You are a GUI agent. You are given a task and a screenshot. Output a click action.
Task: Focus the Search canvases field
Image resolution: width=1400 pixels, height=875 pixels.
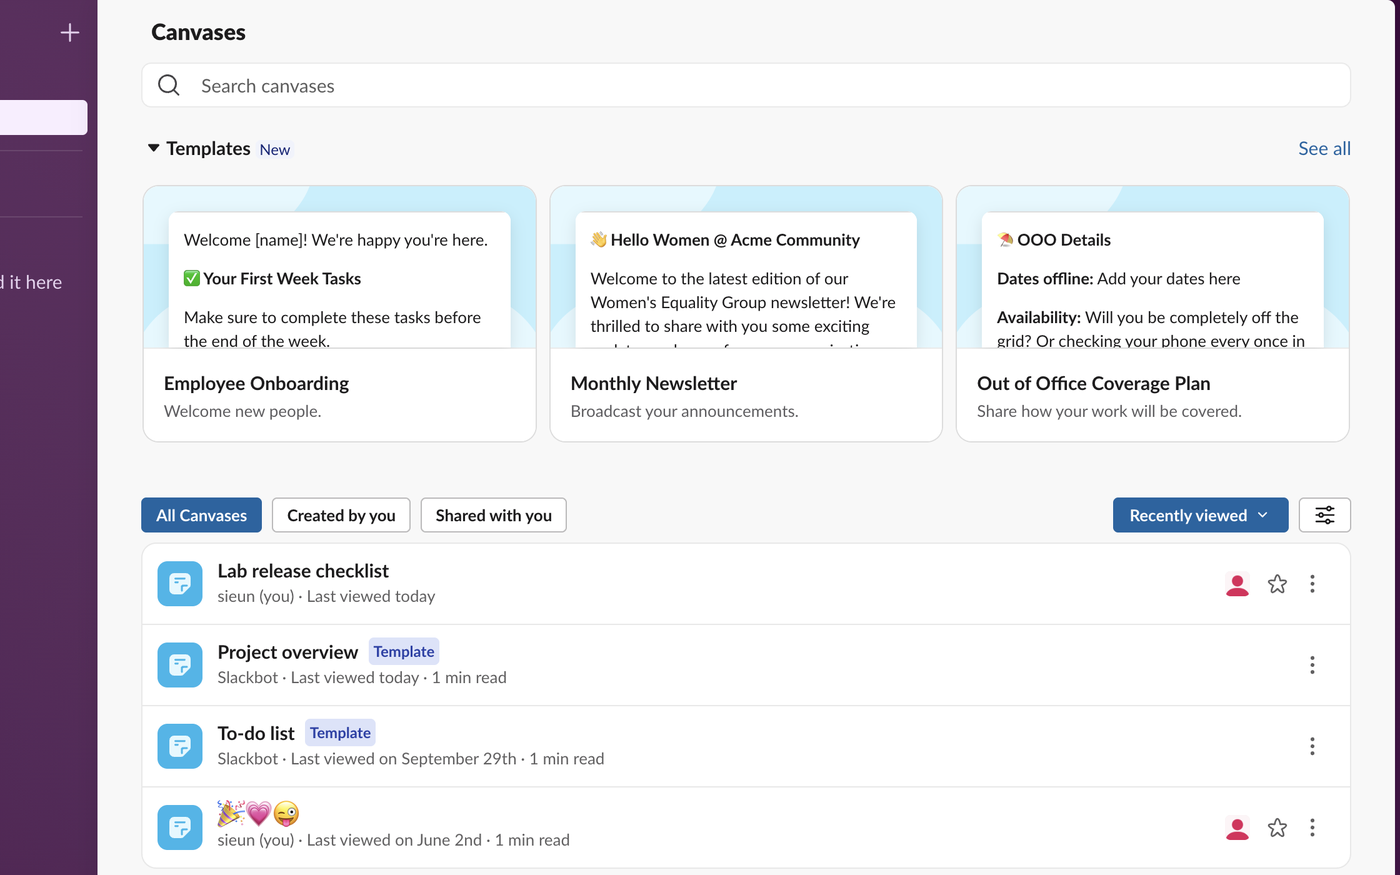pos(746,86)
